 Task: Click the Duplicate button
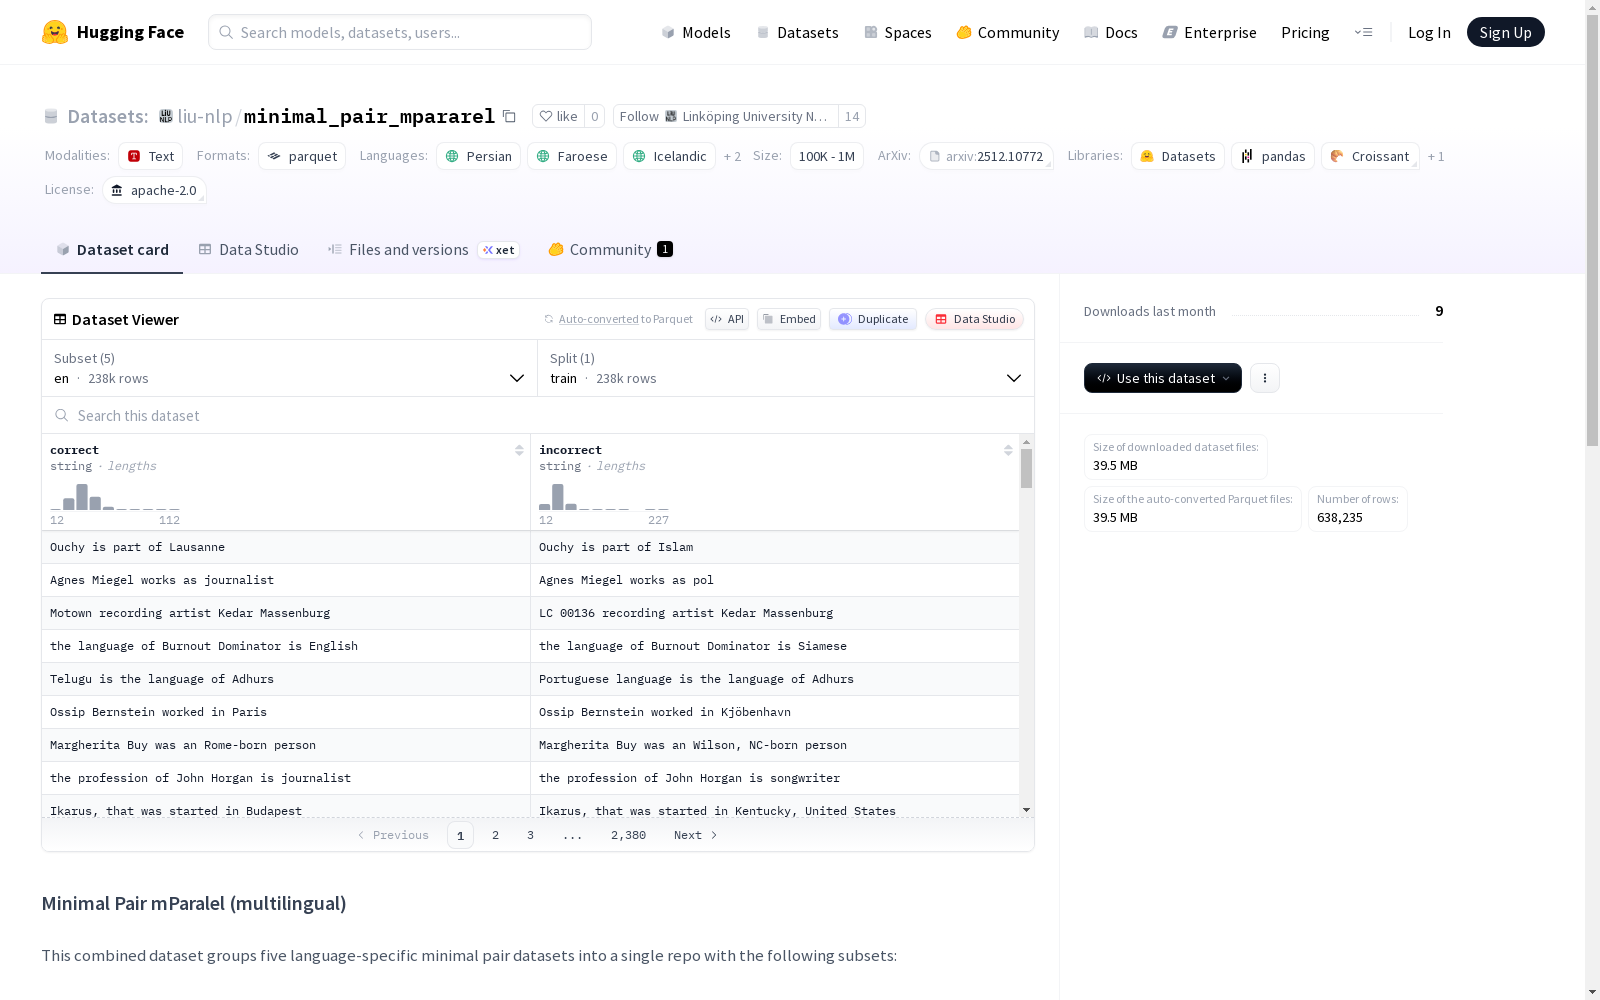pyautogui.click(x=873, y=319)
